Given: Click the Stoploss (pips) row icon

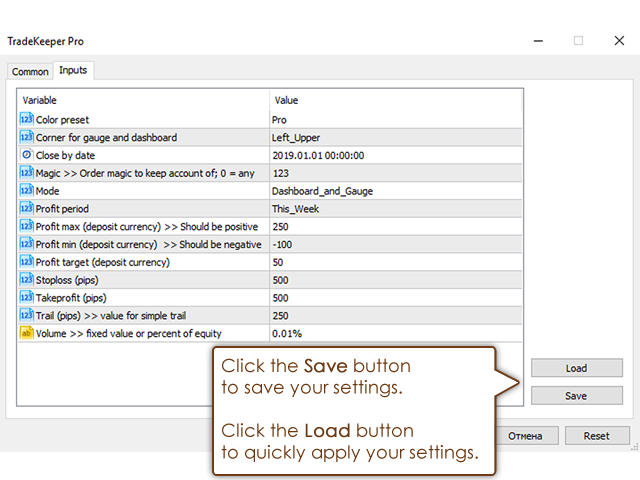Looking at the screenshot, I should [x=27, y=279].
